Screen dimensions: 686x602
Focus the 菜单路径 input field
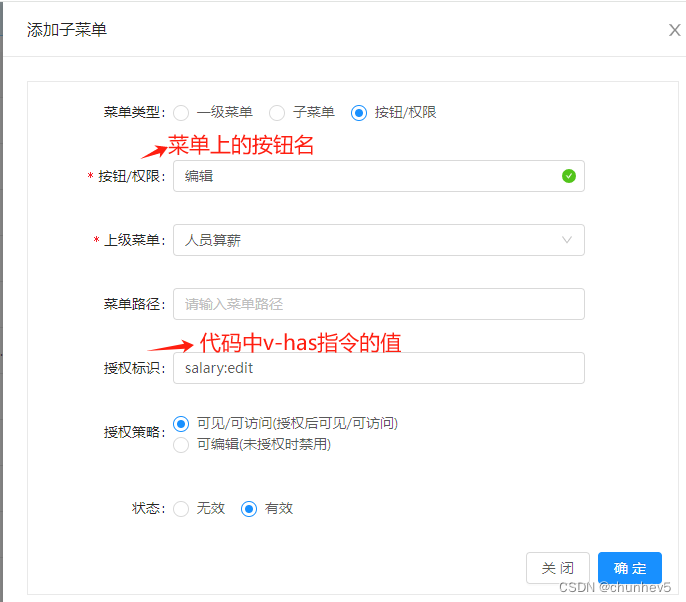click(x=379, y=304)
